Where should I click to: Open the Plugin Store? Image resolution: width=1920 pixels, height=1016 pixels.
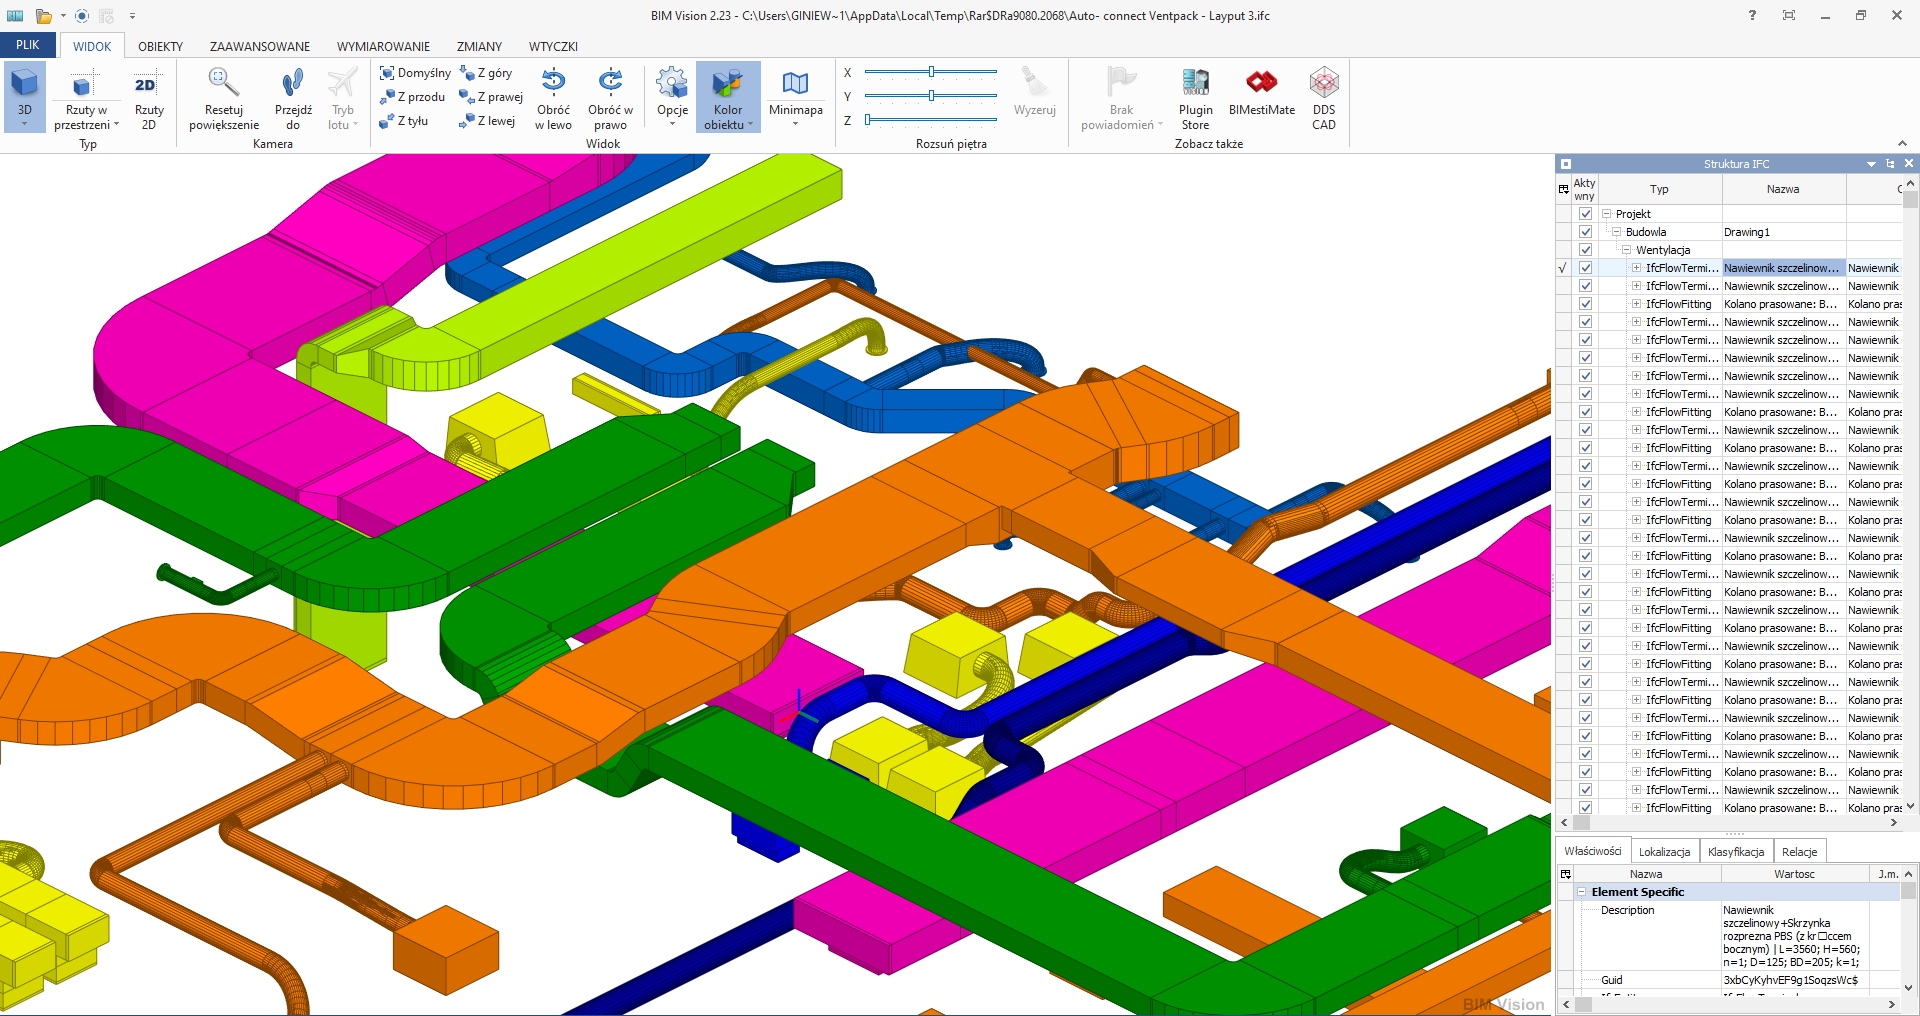[1195, 84]
